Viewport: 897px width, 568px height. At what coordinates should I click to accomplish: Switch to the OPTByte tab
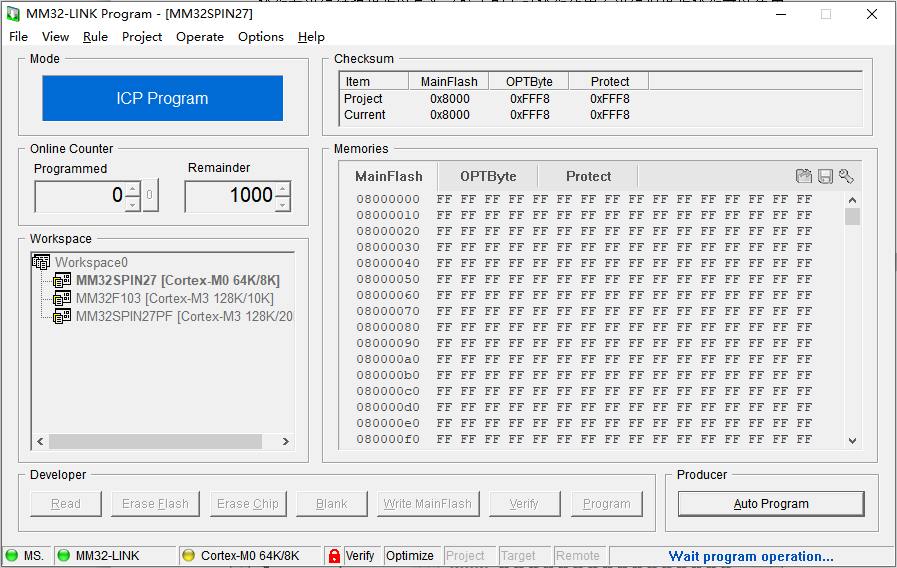[488, 176]
